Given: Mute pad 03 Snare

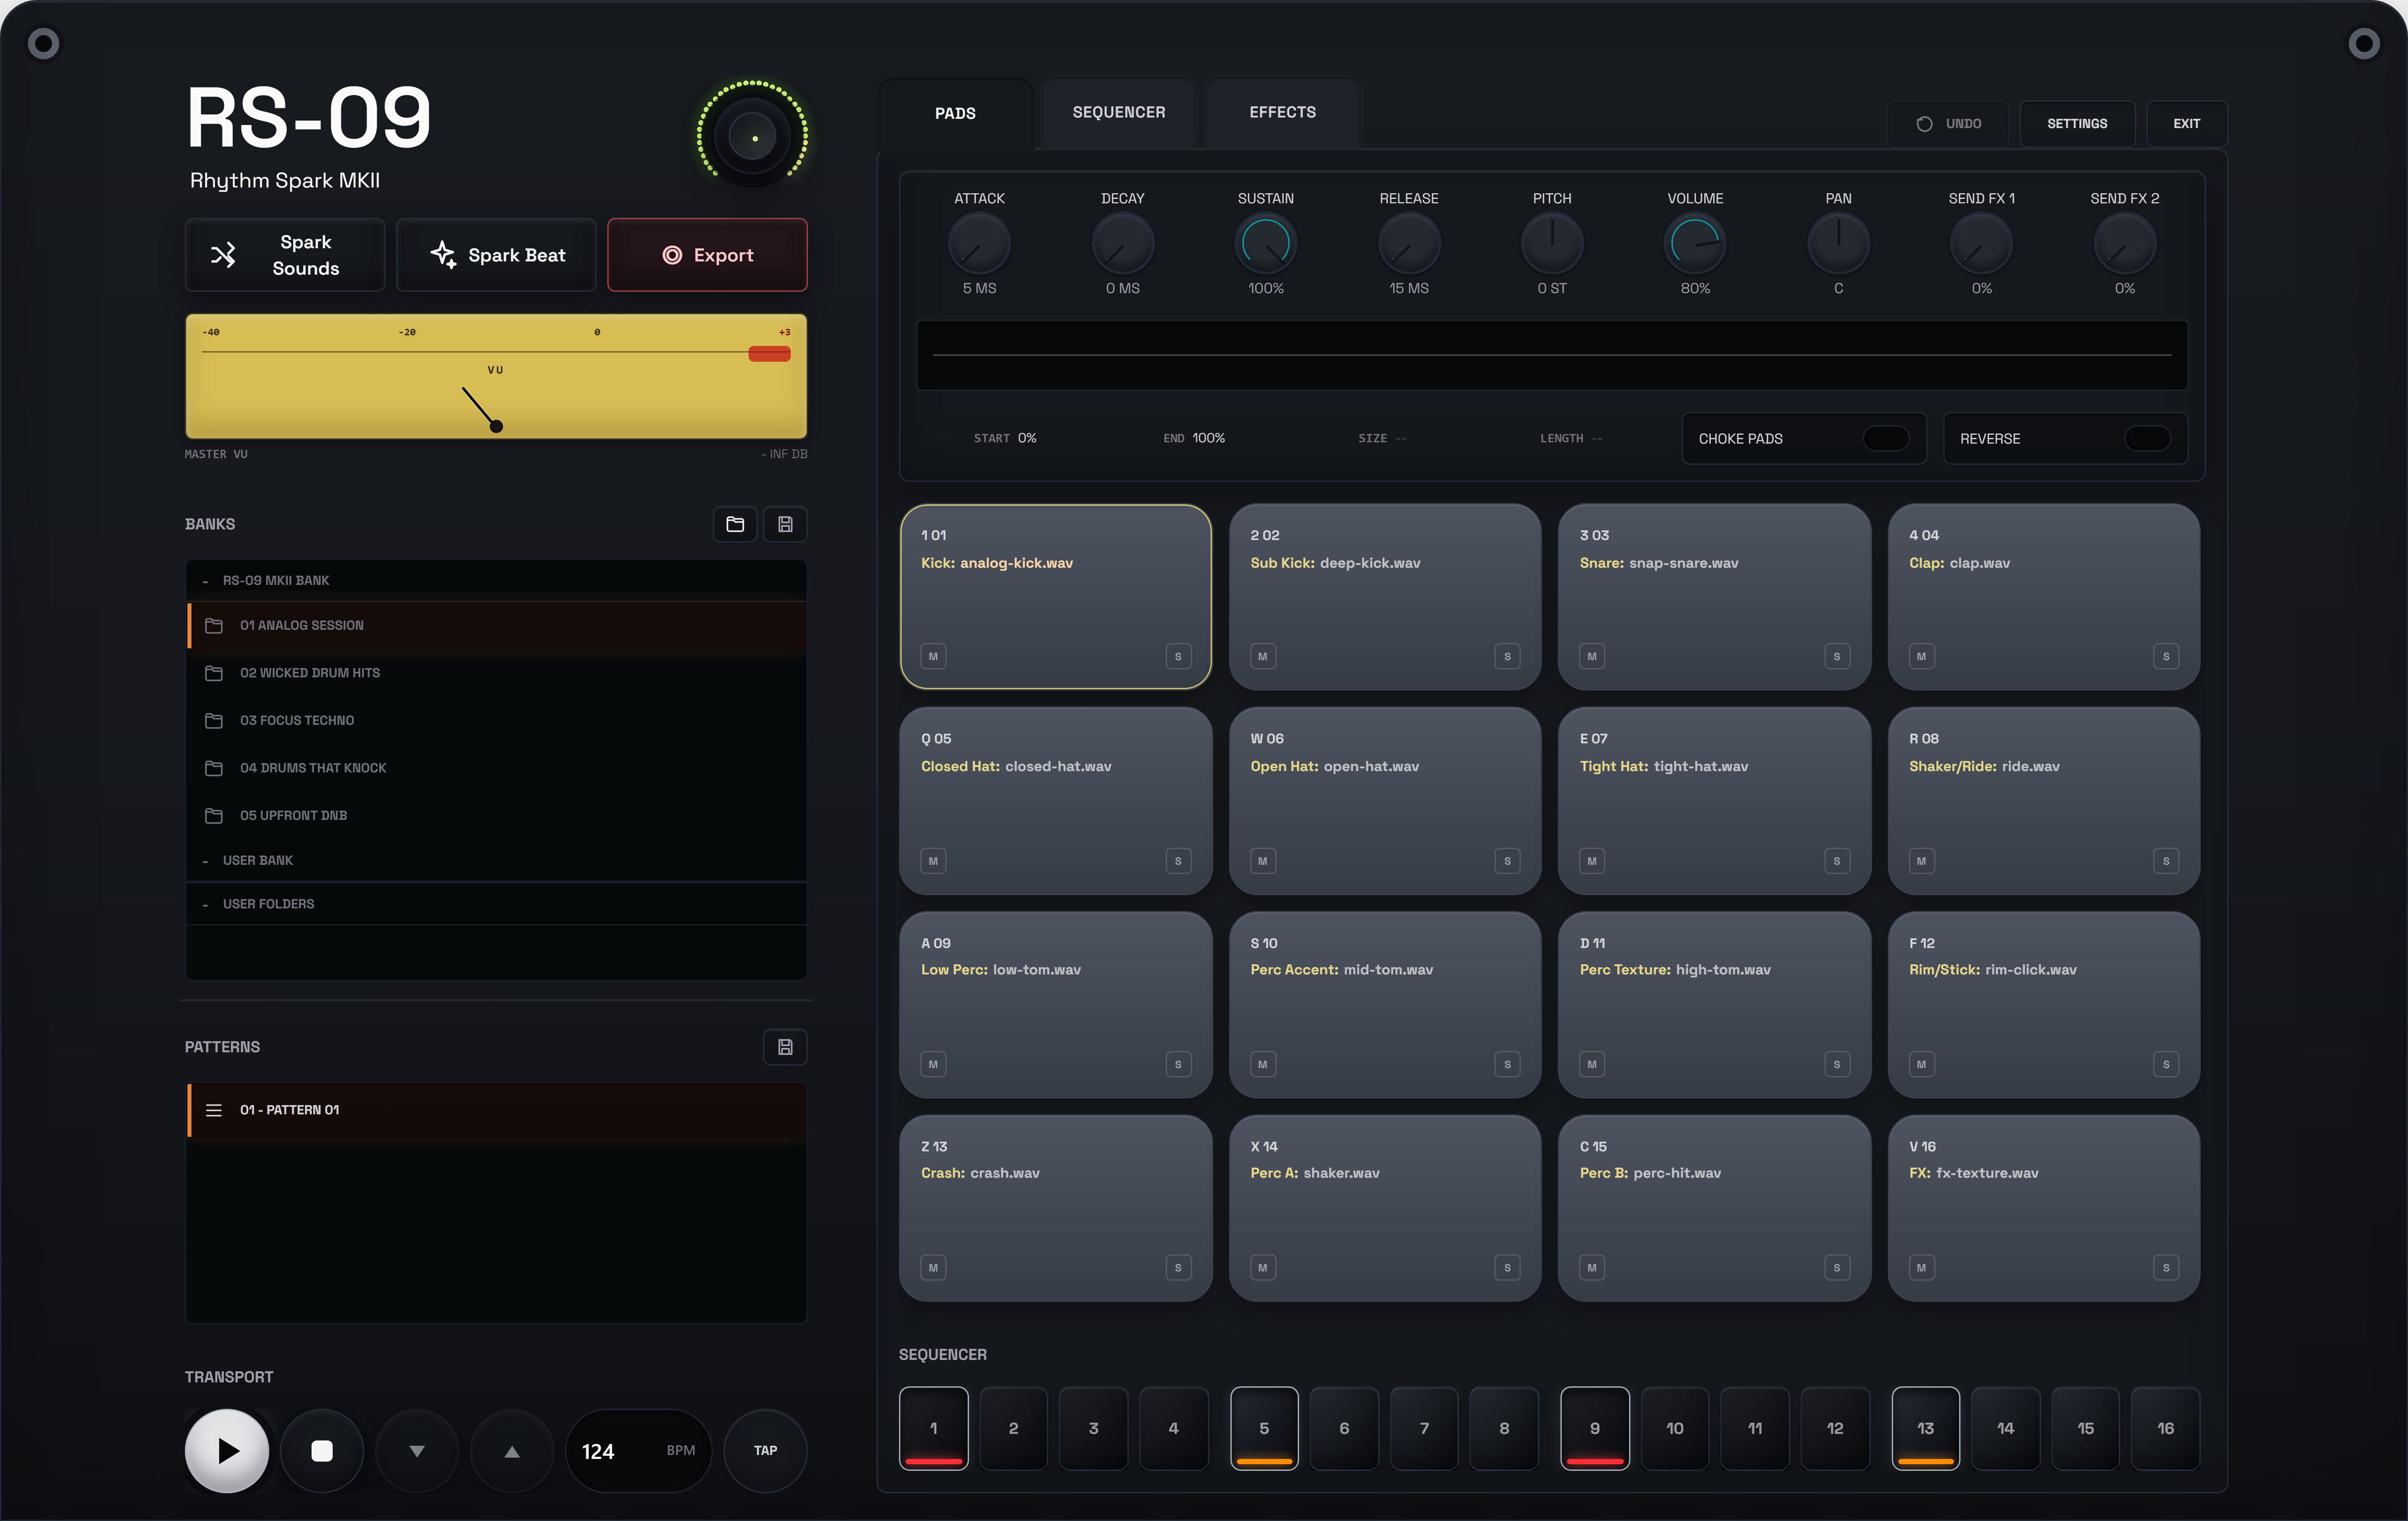Looking at the screenshot, I should pyautogui.click(x=1592, y=656).
